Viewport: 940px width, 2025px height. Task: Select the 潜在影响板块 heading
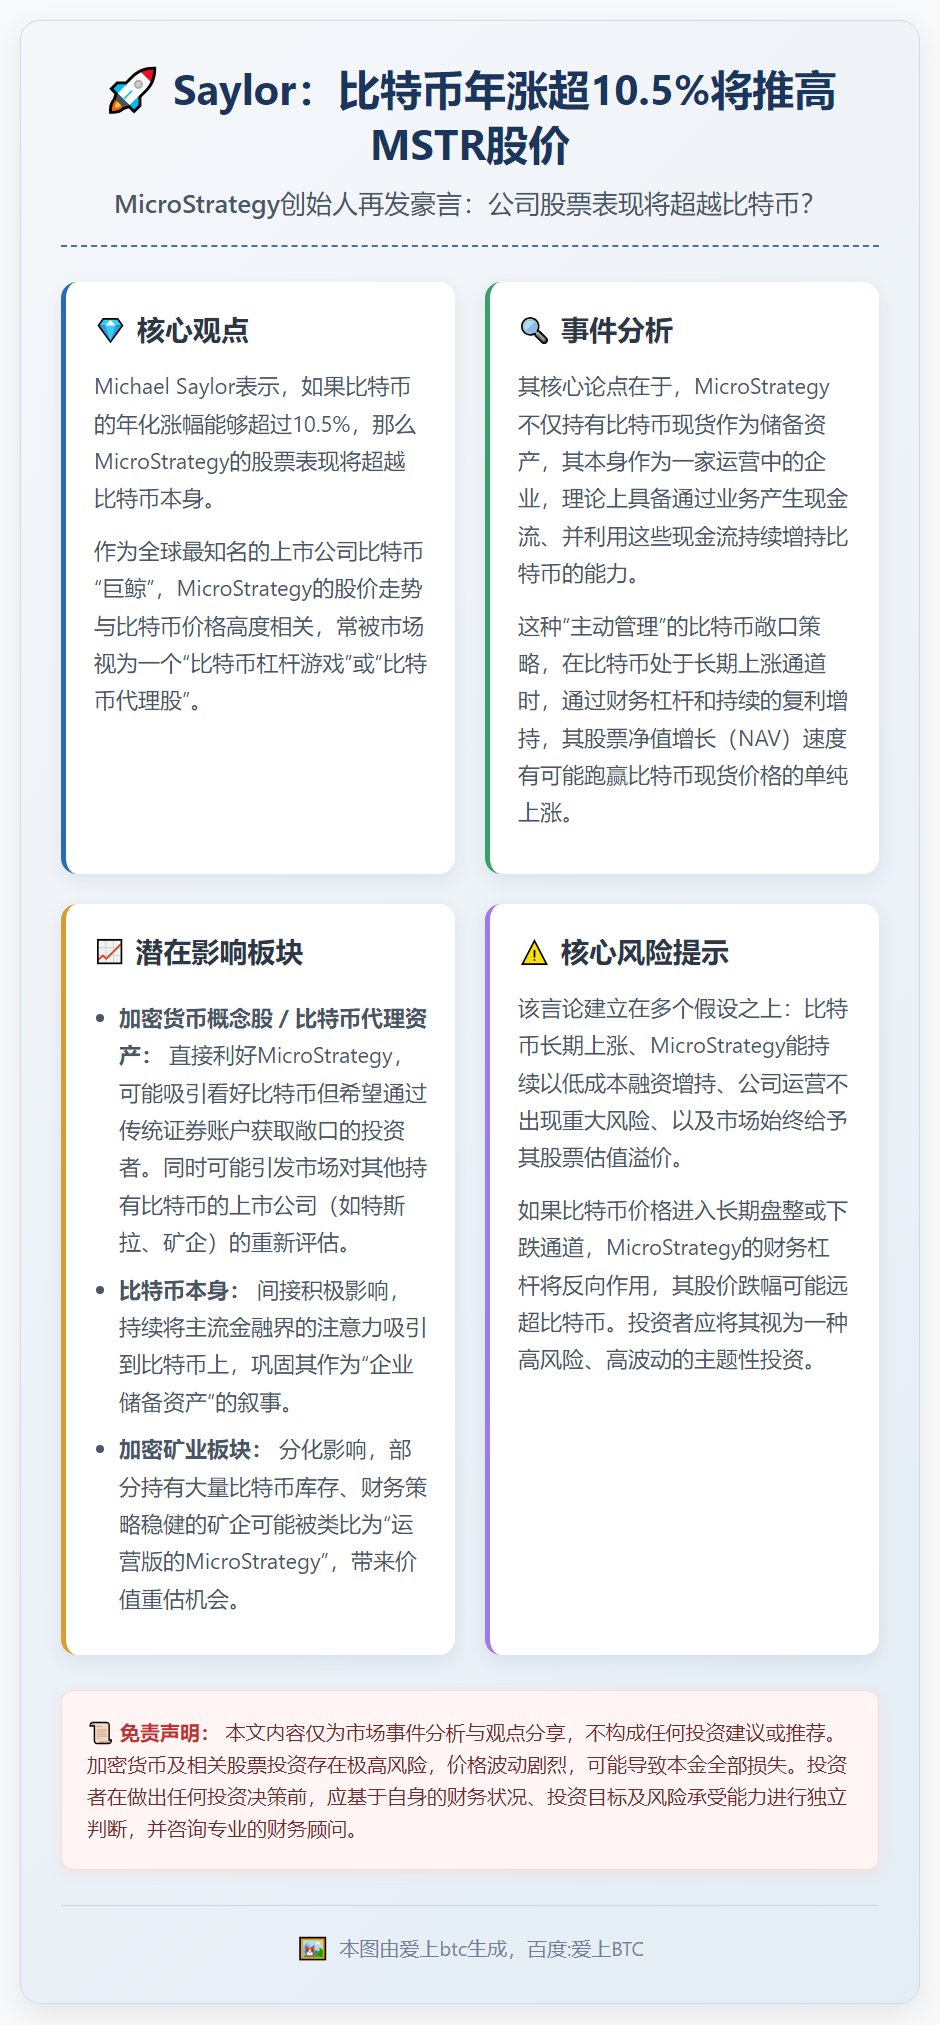click(219, 952)
